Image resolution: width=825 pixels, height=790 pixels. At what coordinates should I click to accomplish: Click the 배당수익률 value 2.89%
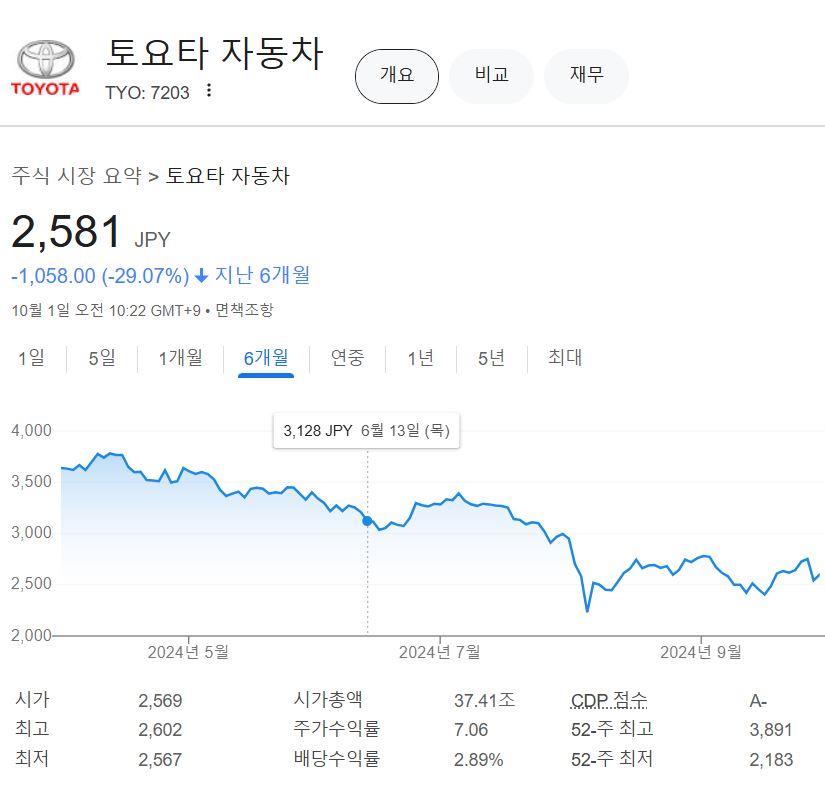[478, 759]
